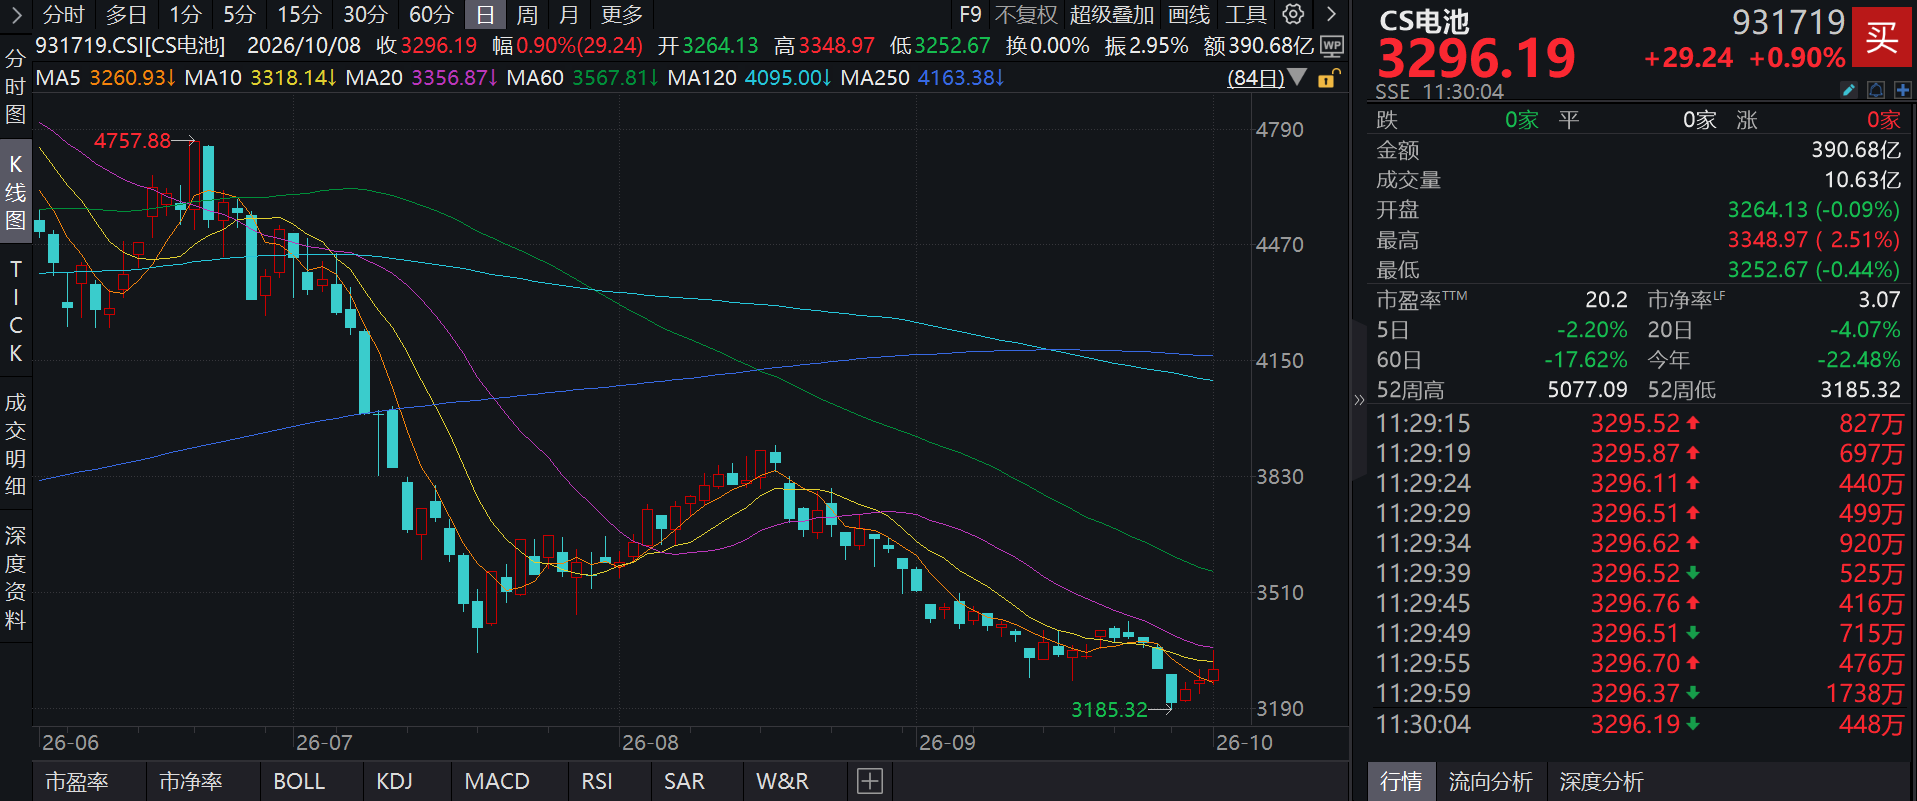This screenshot has width=1917, height=801.
Task: Collapse the left panel chevron arrow
Action: point(15,14)
